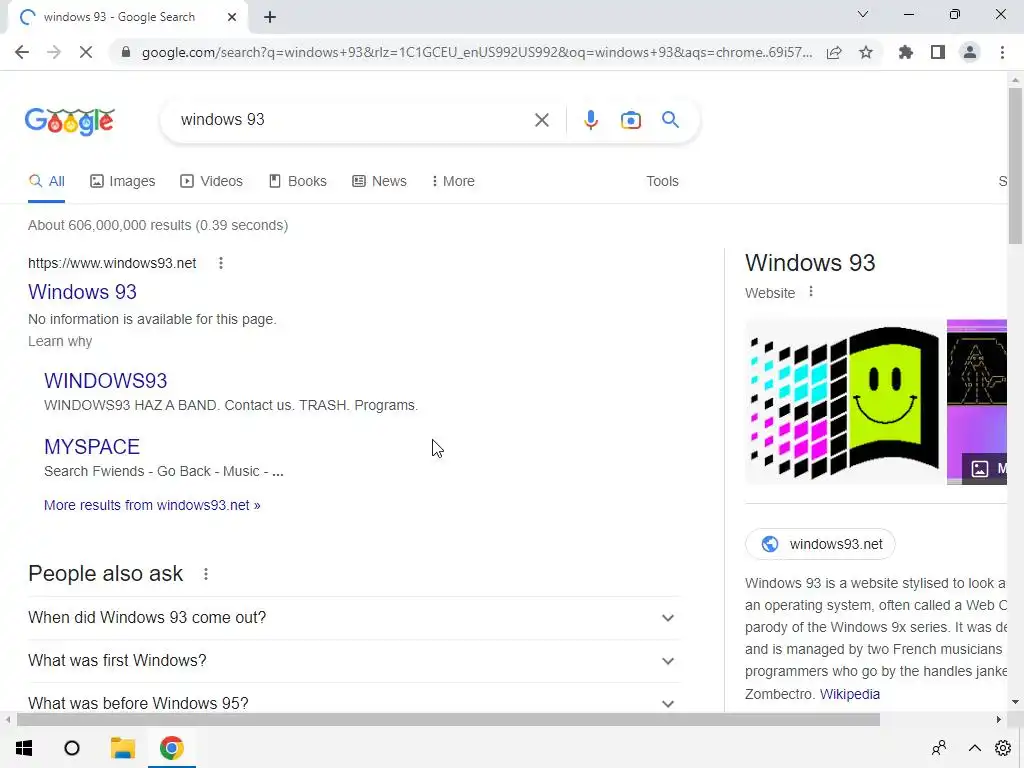This screenshot has width=1024, height=768.
Task: Expand When did Windows 93 come out
Action: 353,618
